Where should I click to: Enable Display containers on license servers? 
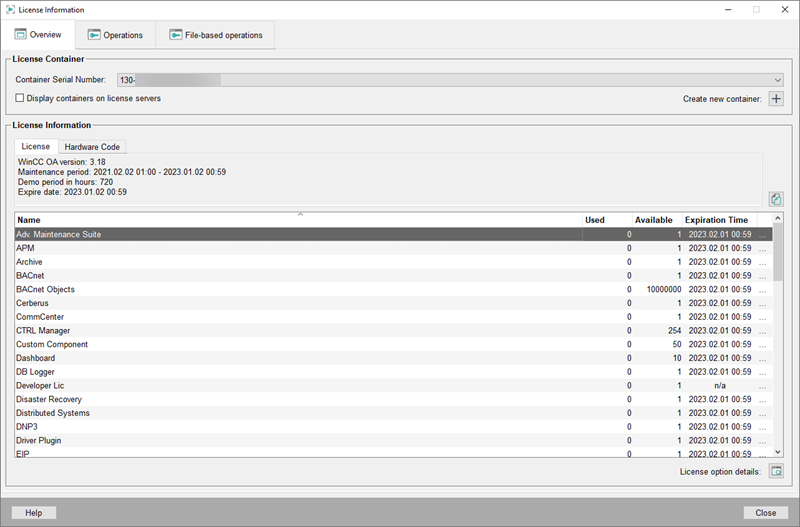coord(19,98)
